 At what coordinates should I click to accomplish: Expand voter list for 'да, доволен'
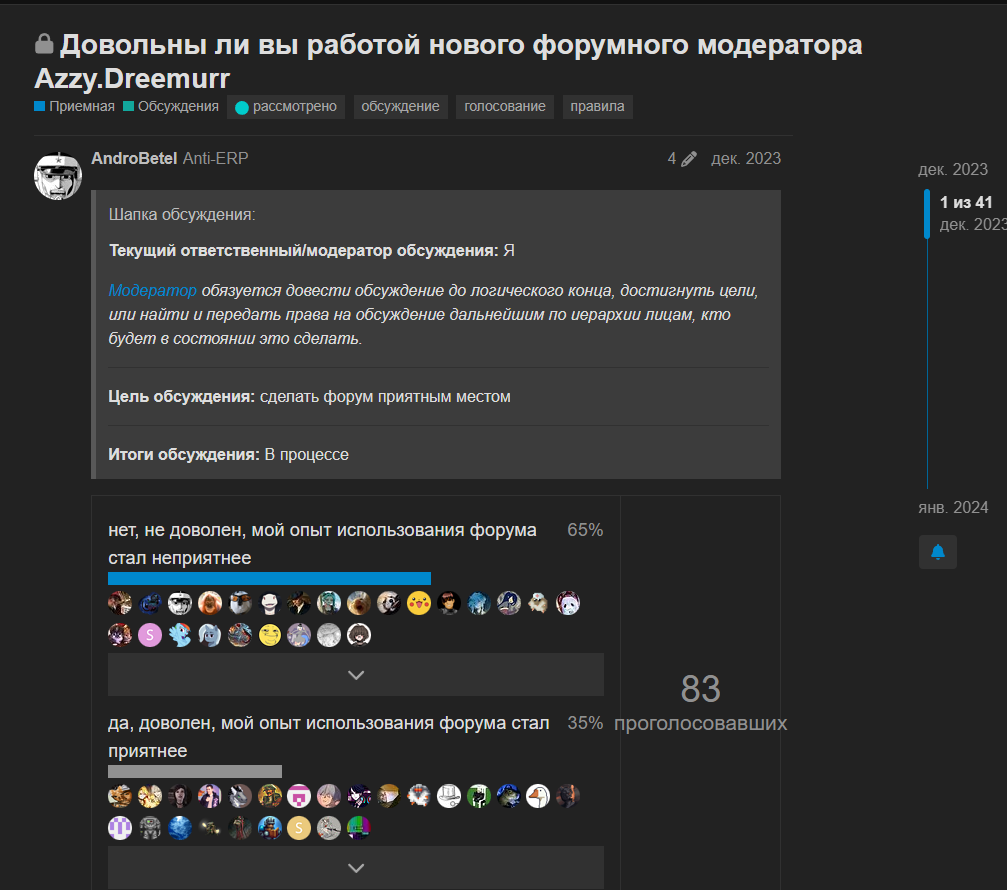point(355,867)
